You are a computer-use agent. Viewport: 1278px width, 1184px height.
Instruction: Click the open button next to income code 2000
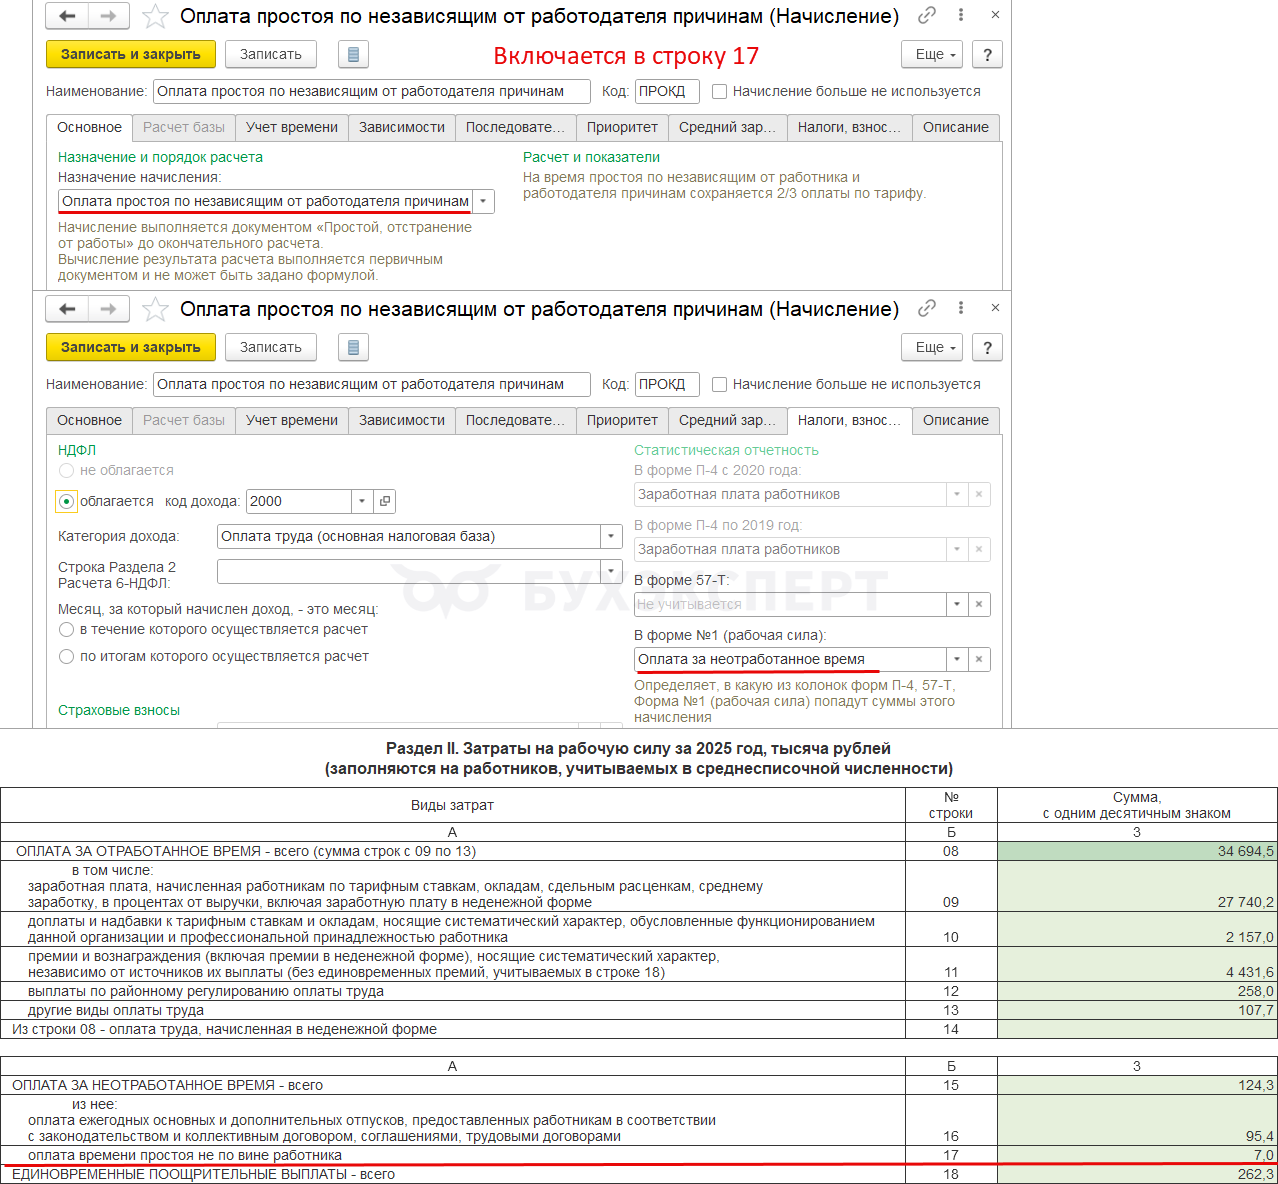[x=385, y=501]
